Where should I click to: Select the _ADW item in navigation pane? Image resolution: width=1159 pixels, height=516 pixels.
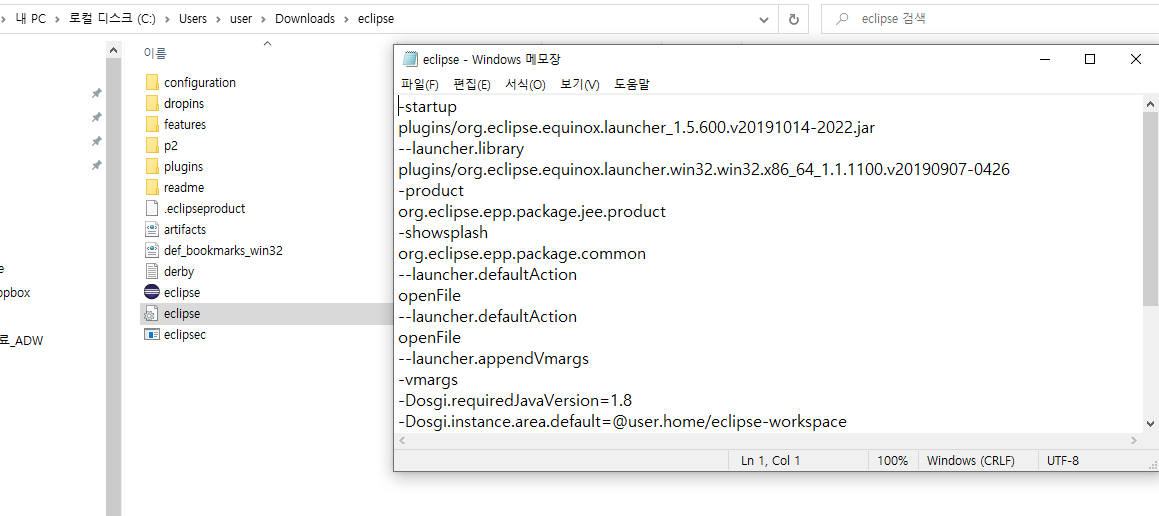(x=21, y=341)
